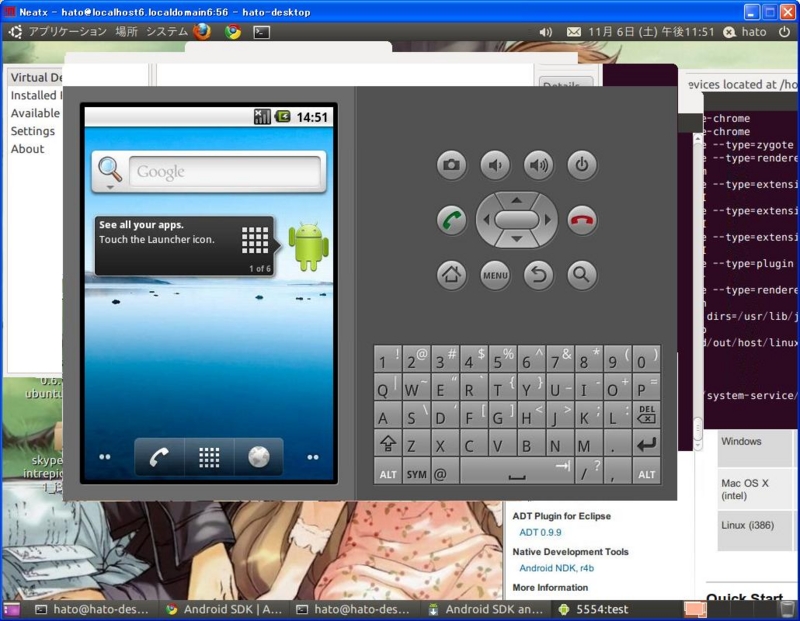Click the show desktop icon in bottom panel
This screenshot has height=621, width=800.
11,609
